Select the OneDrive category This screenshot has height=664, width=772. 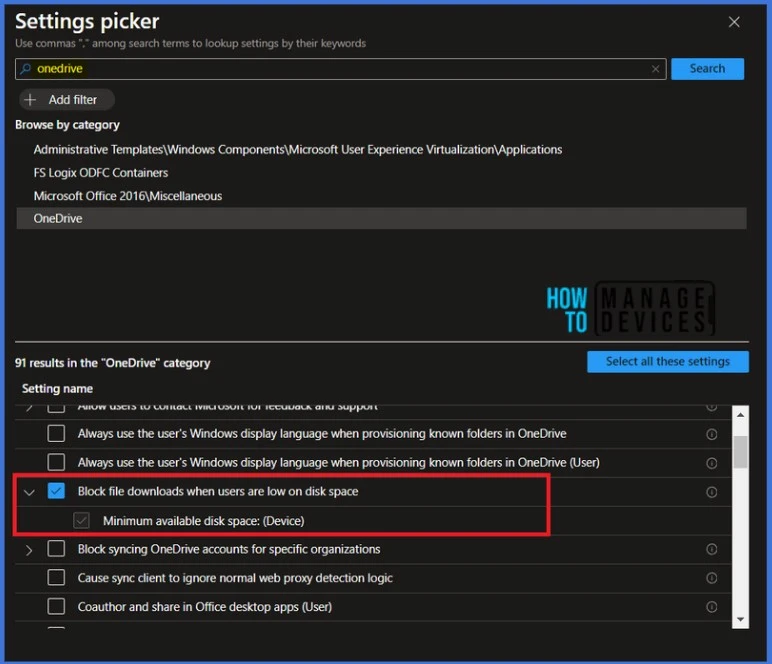coord(381,219)
